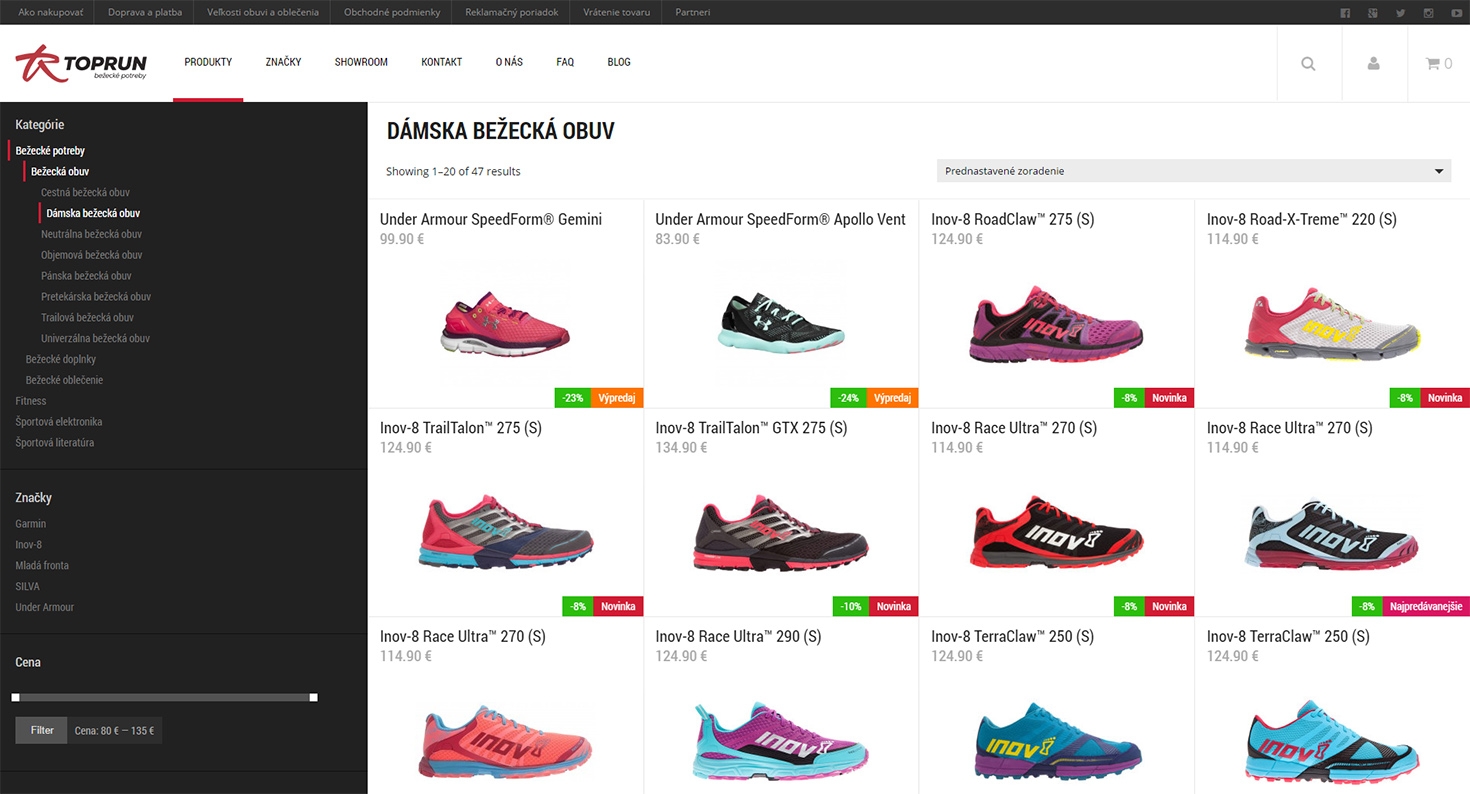Select 'Bežecké potreby' category

[50, 150]
